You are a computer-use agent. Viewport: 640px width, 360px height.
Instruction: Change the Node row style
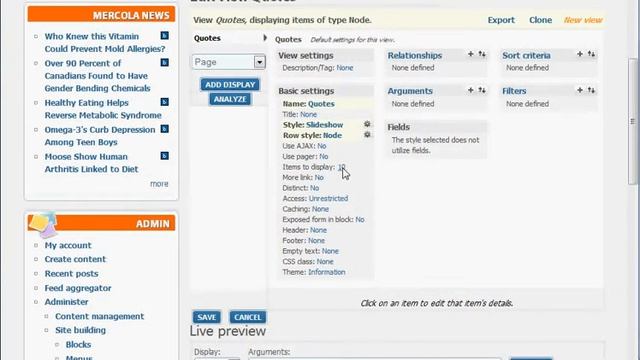click(x=333, y=136)
